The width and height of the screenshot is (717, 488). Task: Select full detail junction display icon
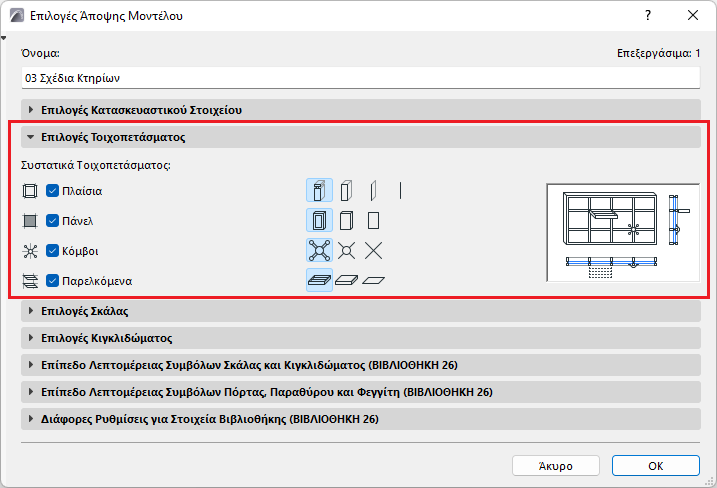pos(319,251)
